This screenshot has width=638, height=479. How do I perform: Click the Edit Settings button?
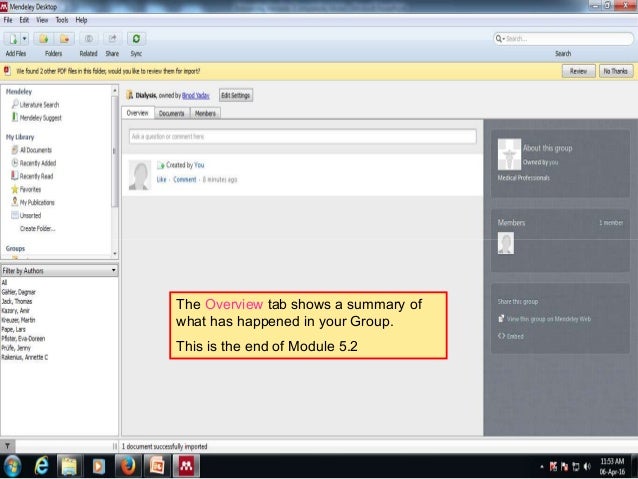pos(236,96)
